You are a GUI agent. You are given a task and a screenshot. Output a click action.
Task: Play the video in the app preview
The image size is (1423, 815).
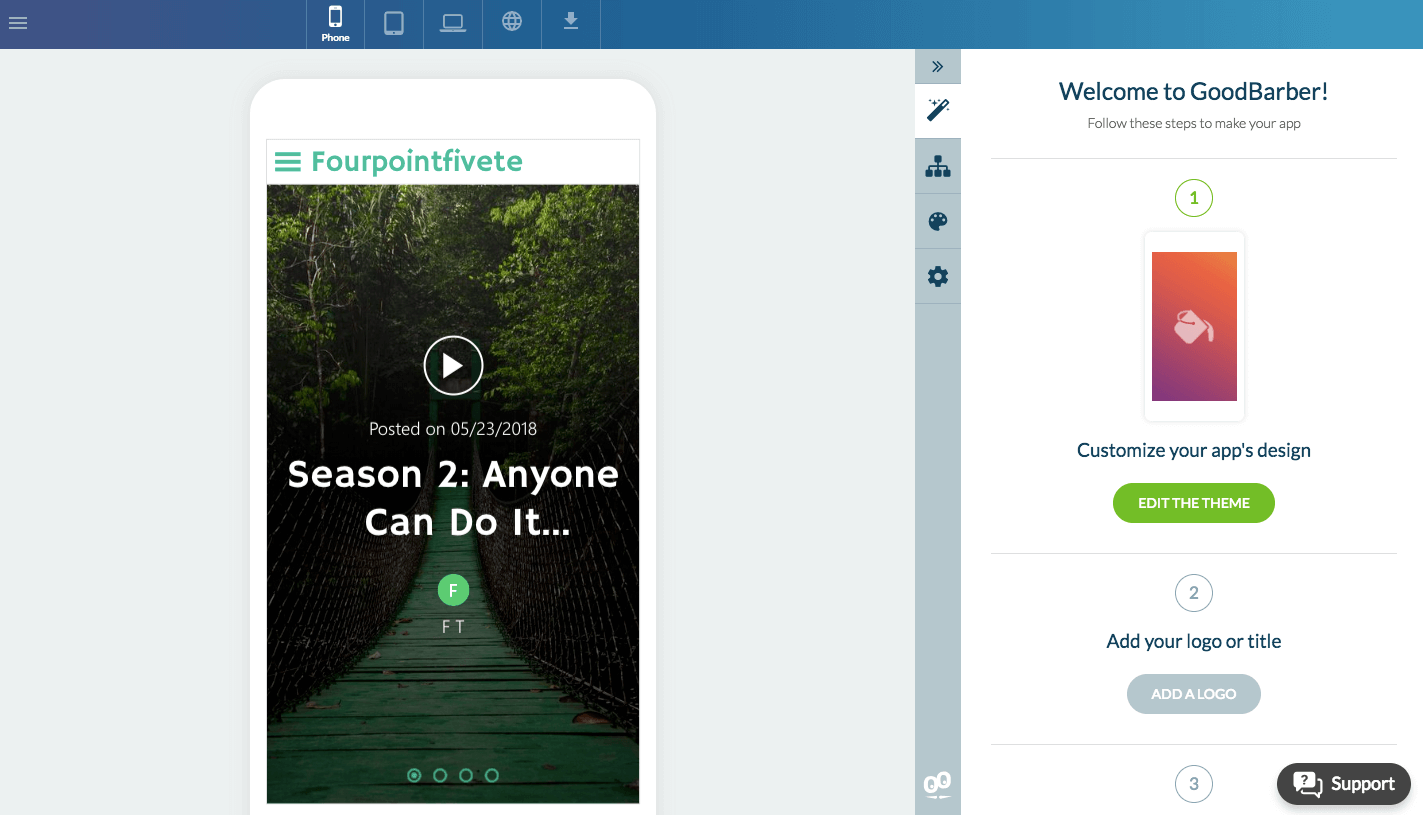click(453, 366)
